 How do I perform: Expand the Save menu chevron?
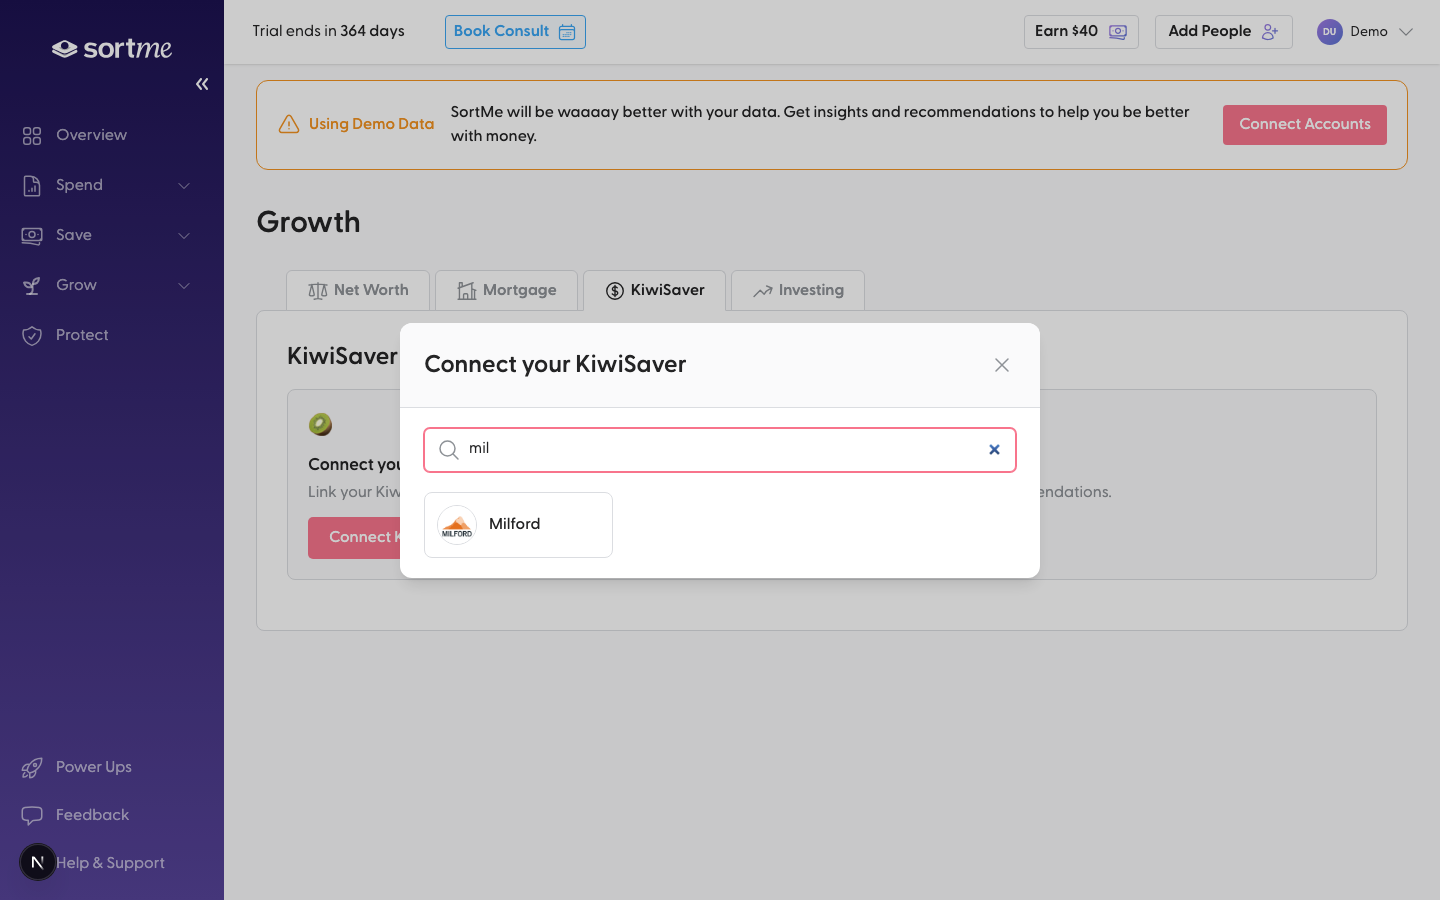click(184, 235)
